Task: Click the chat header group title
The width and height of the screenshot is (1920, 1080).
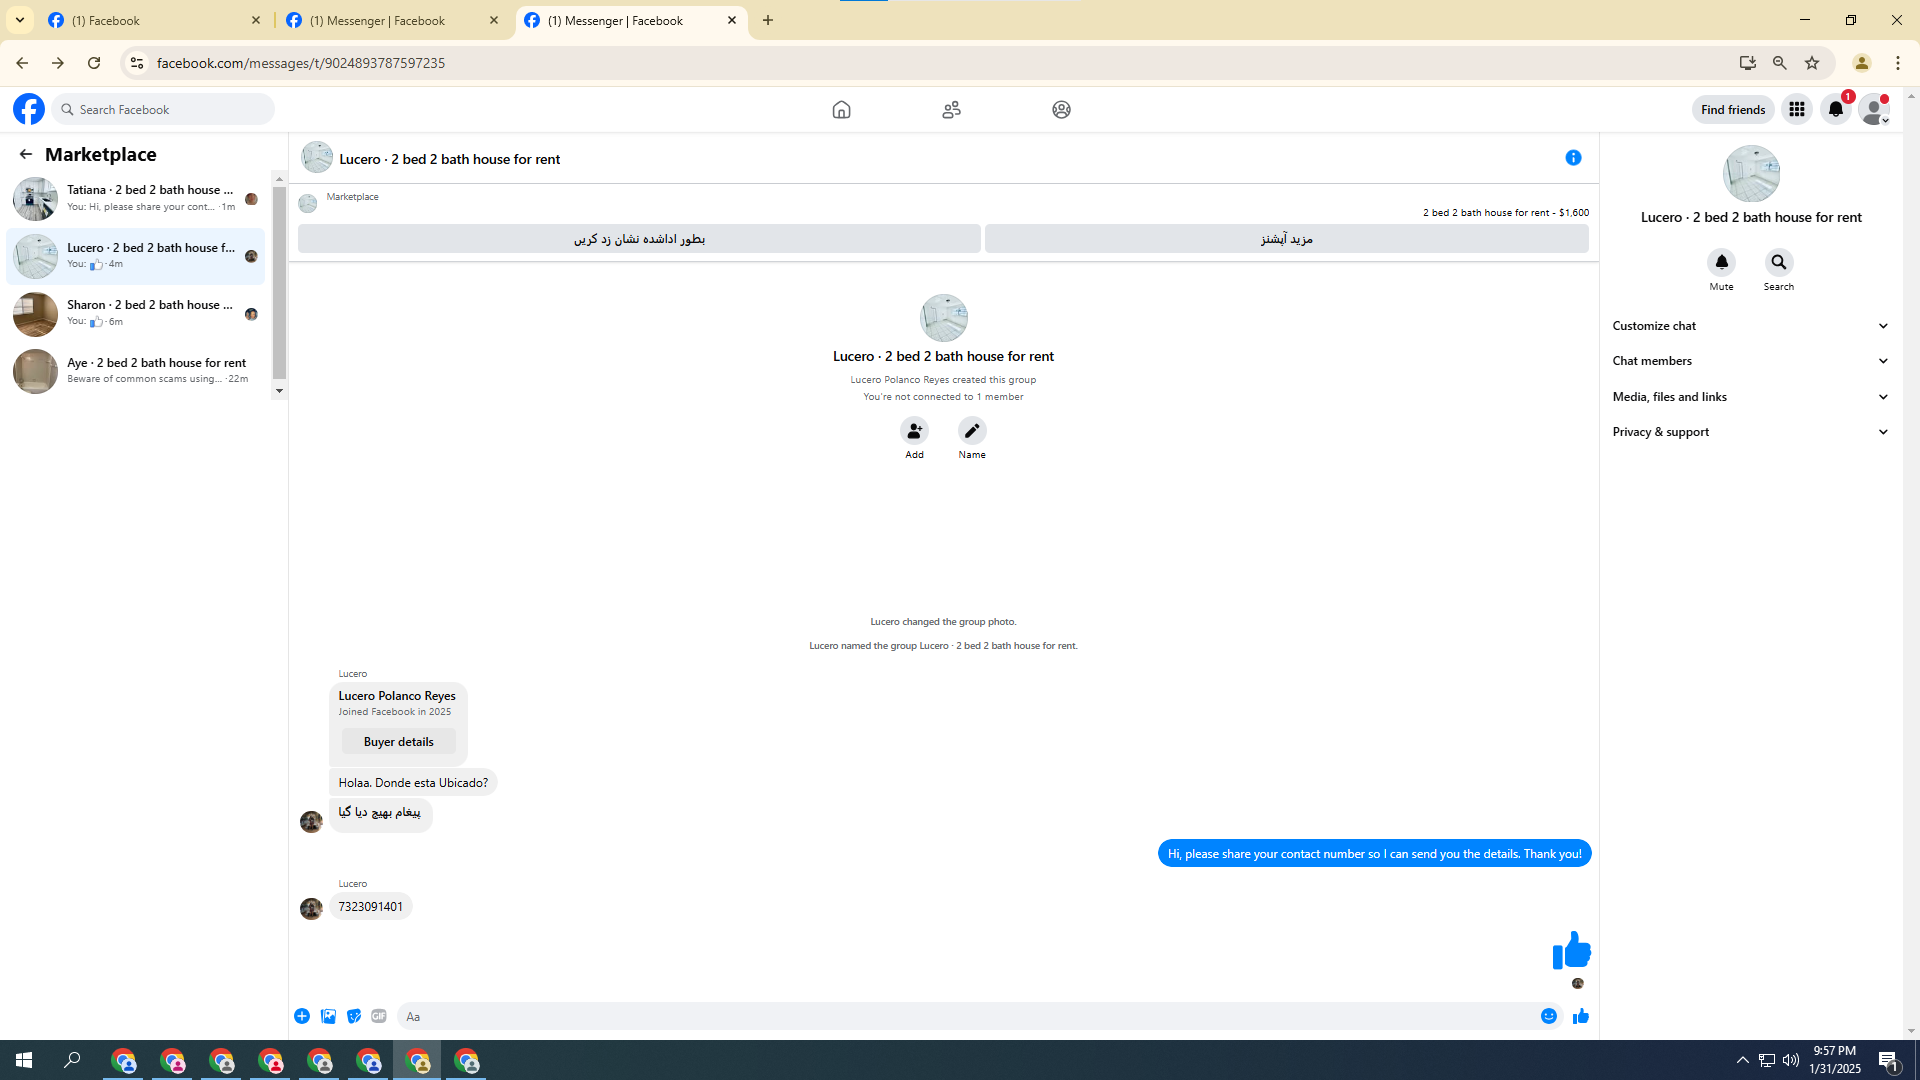Action: pyautogui.click(x=450, y=159)
